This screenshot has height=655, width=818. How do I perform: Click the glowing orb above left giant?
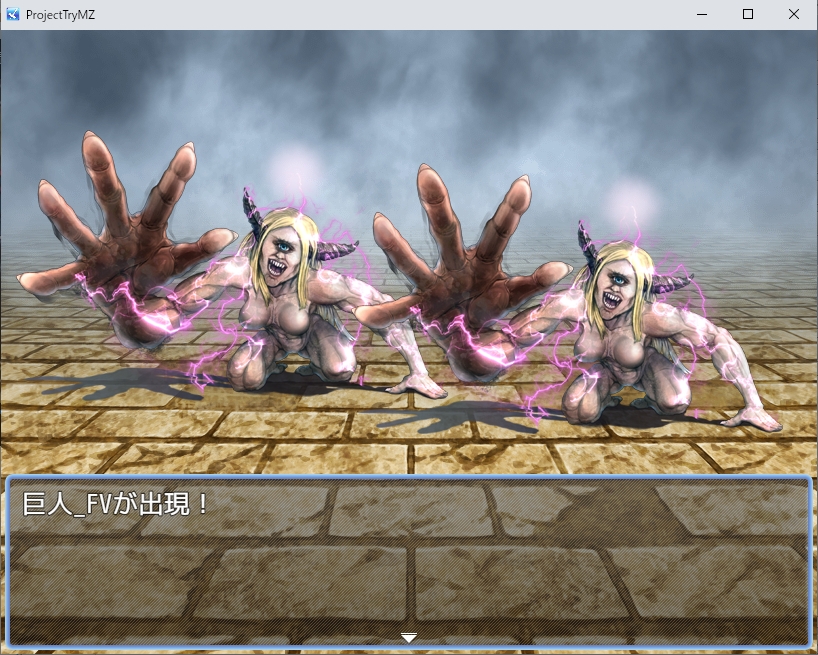click(294, 166)
